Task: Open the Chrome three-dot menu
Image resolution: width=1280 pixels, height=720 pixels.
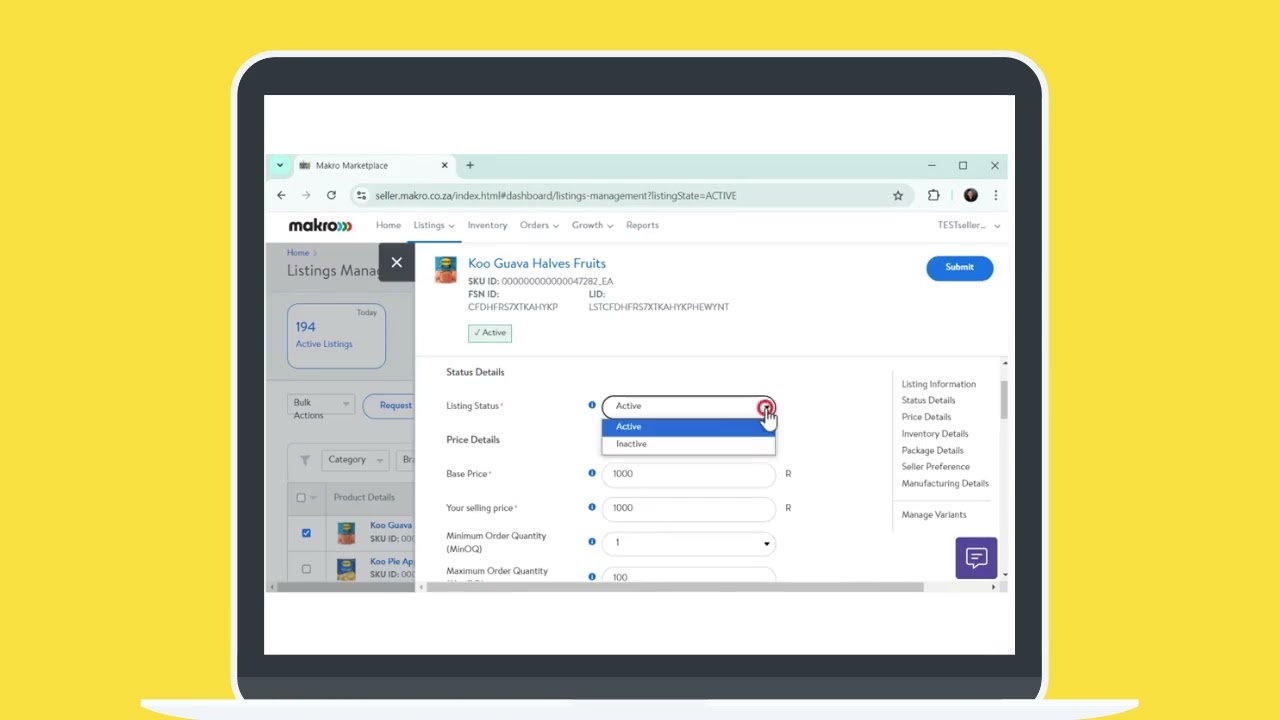Action: [x=995, y=195]
